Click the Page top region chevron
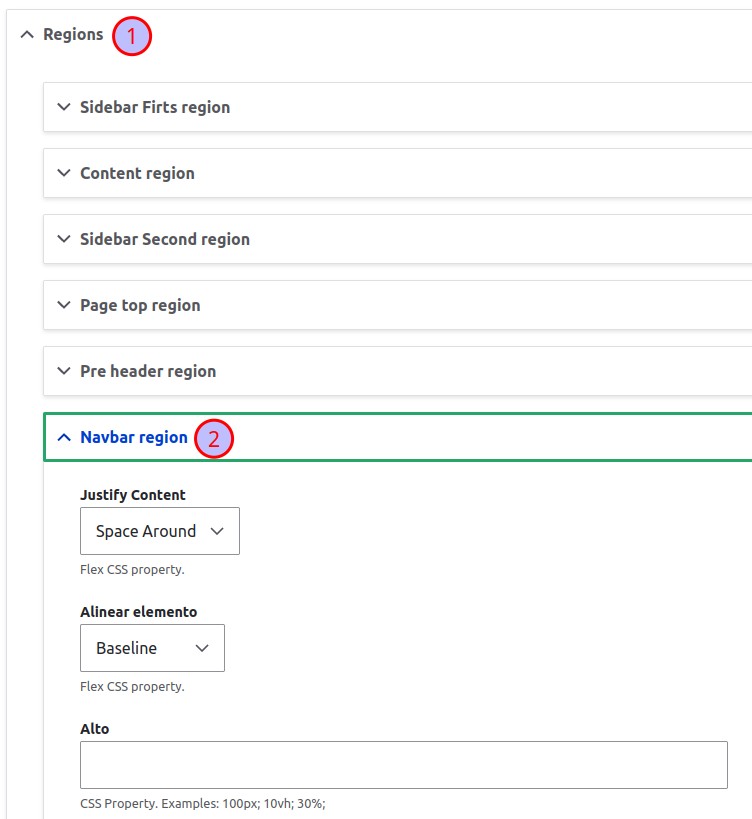This screenshot has height=819, width=752. point(64,305)
